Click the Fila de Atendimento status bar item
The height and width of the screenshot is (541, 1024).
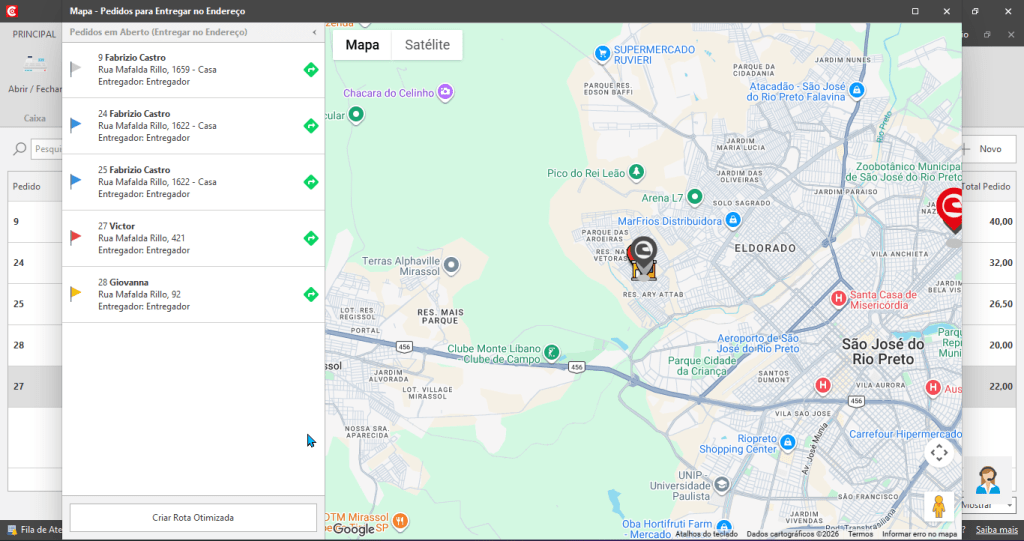click(35, 530)
